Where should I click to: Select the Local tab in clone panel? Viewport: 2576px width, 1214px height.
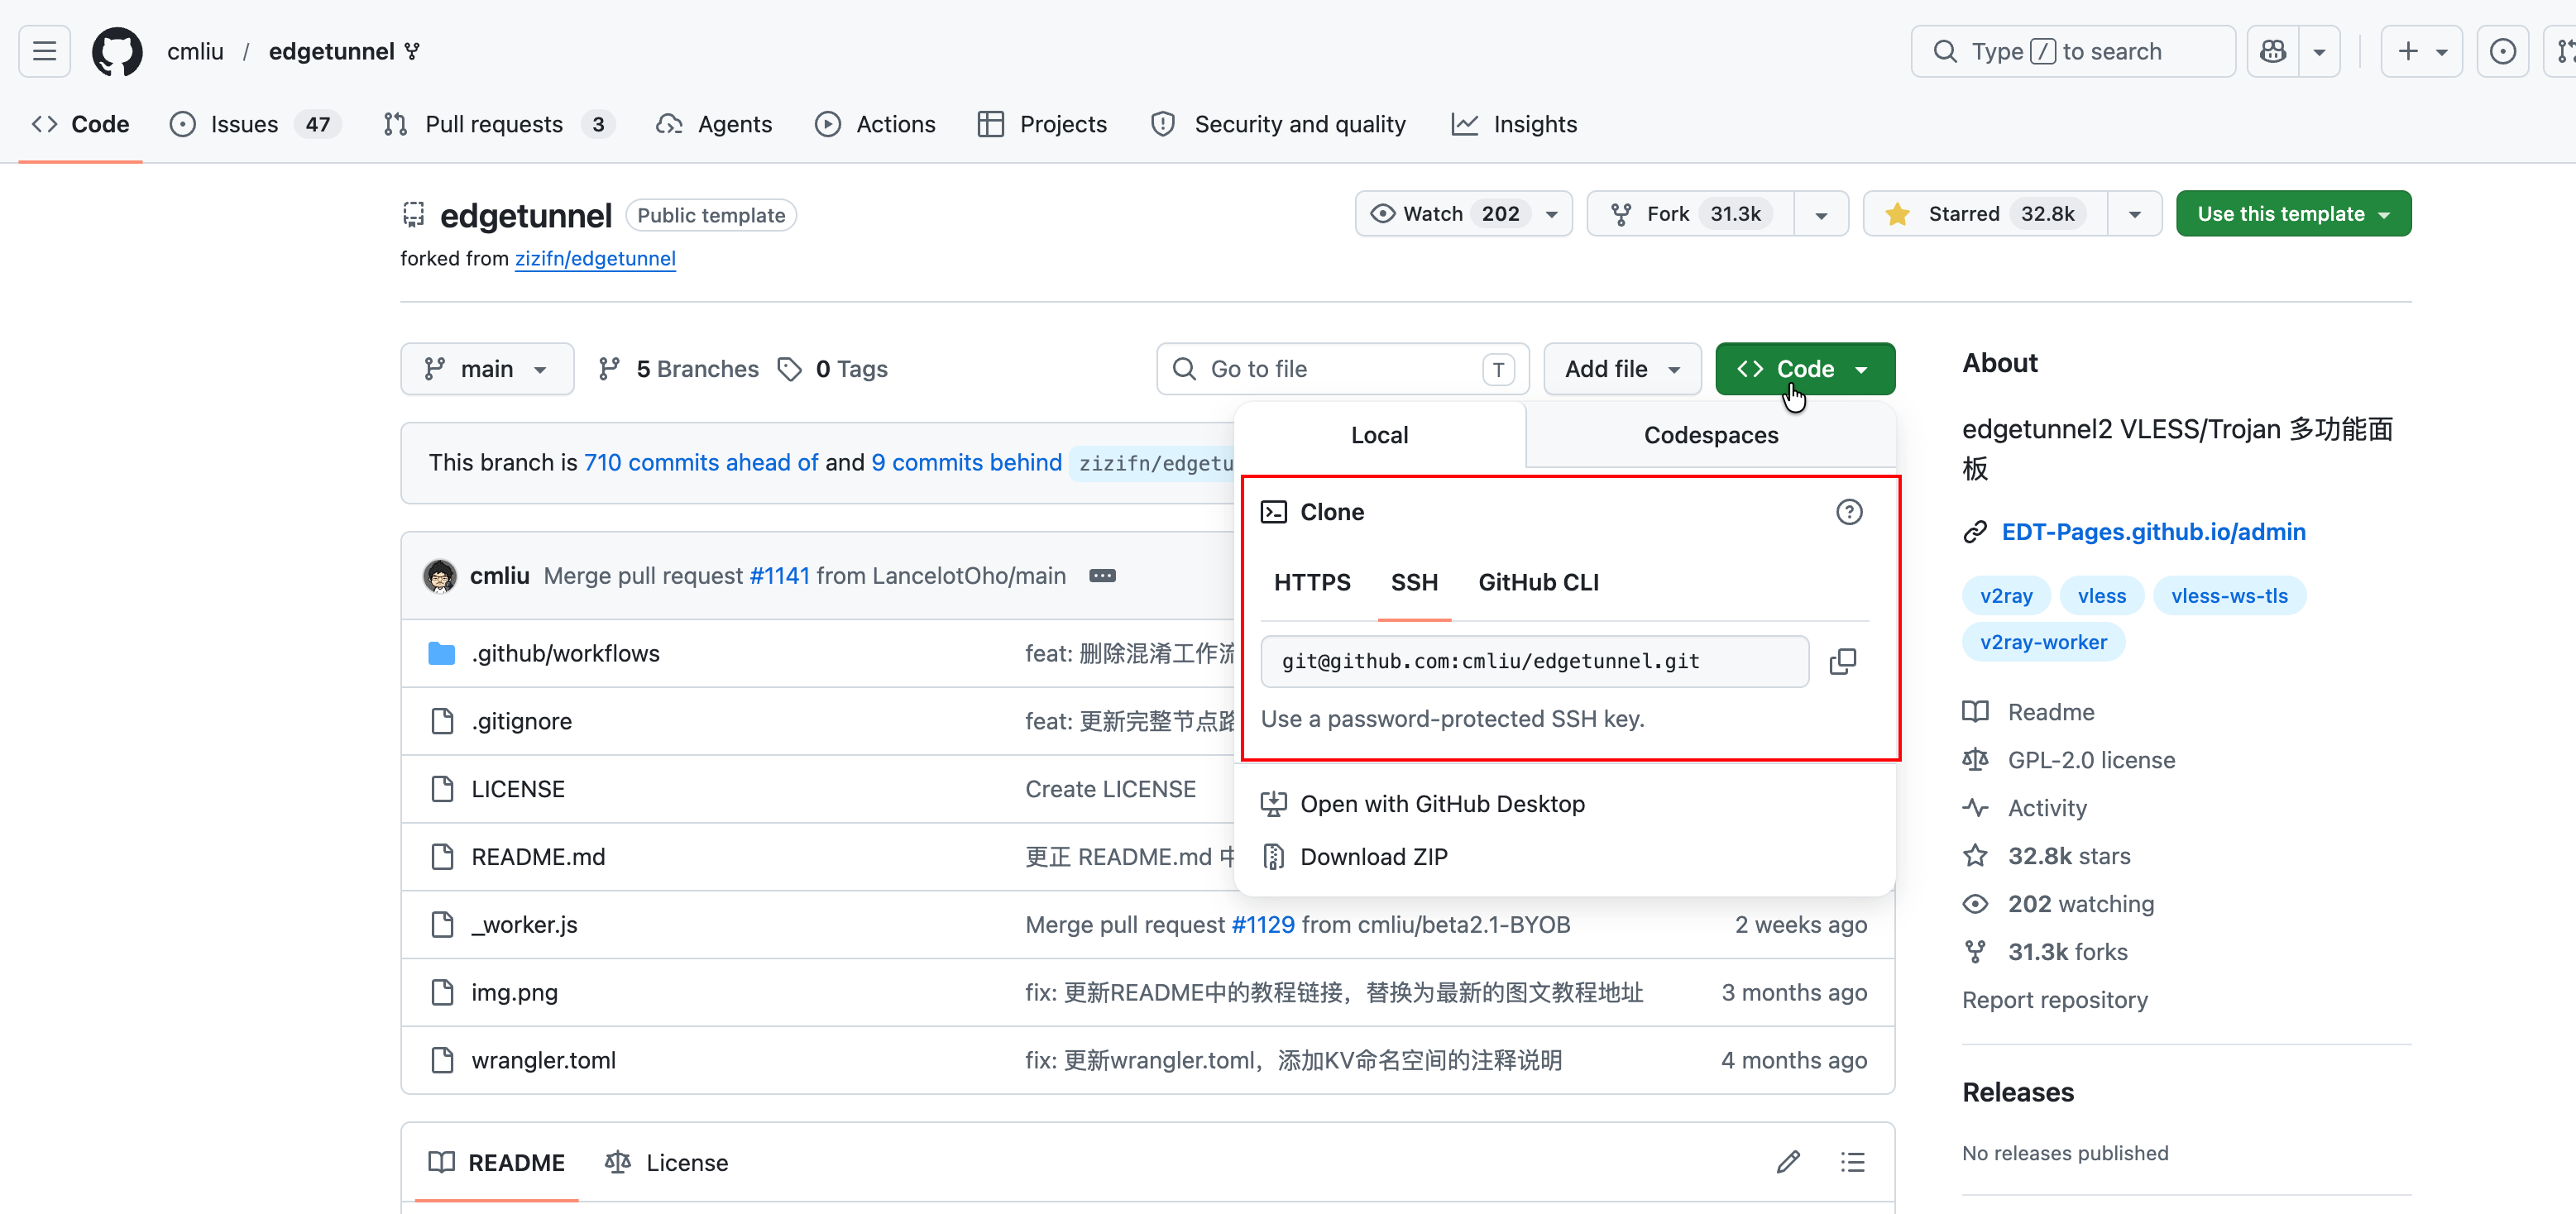[x=1379, y=435]
